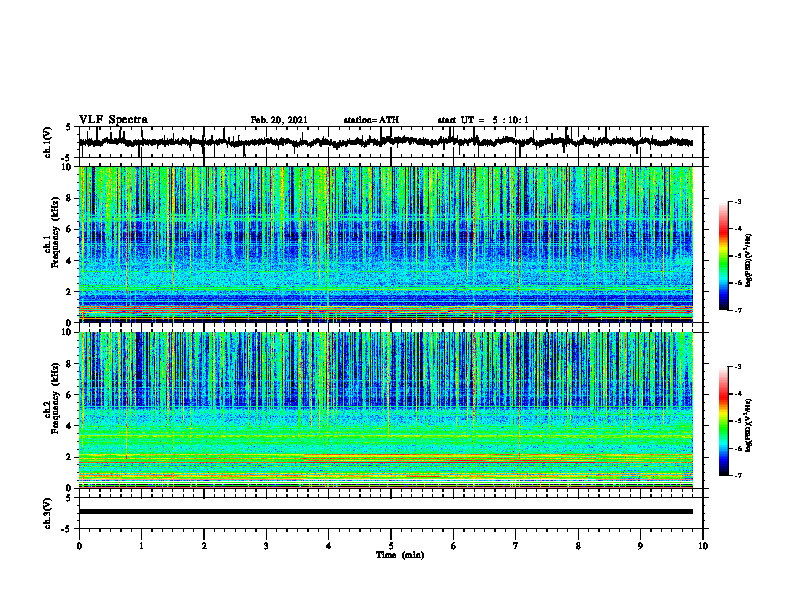Click the "ch.3(V)" axis label
Screen dimensions: 792x612
(x=48, y=513)
